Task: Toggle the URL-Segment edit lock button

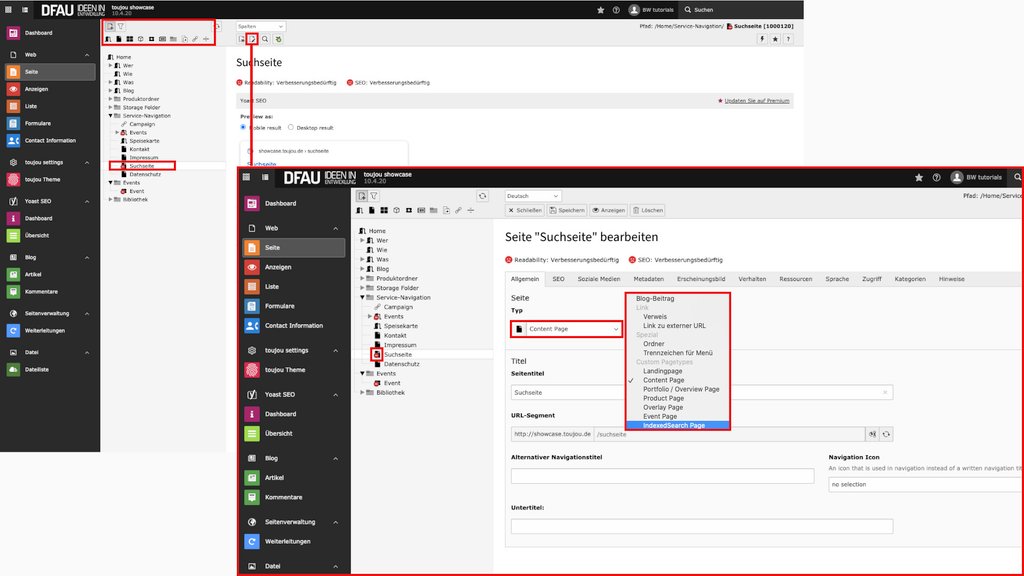Action: (872, 434)
